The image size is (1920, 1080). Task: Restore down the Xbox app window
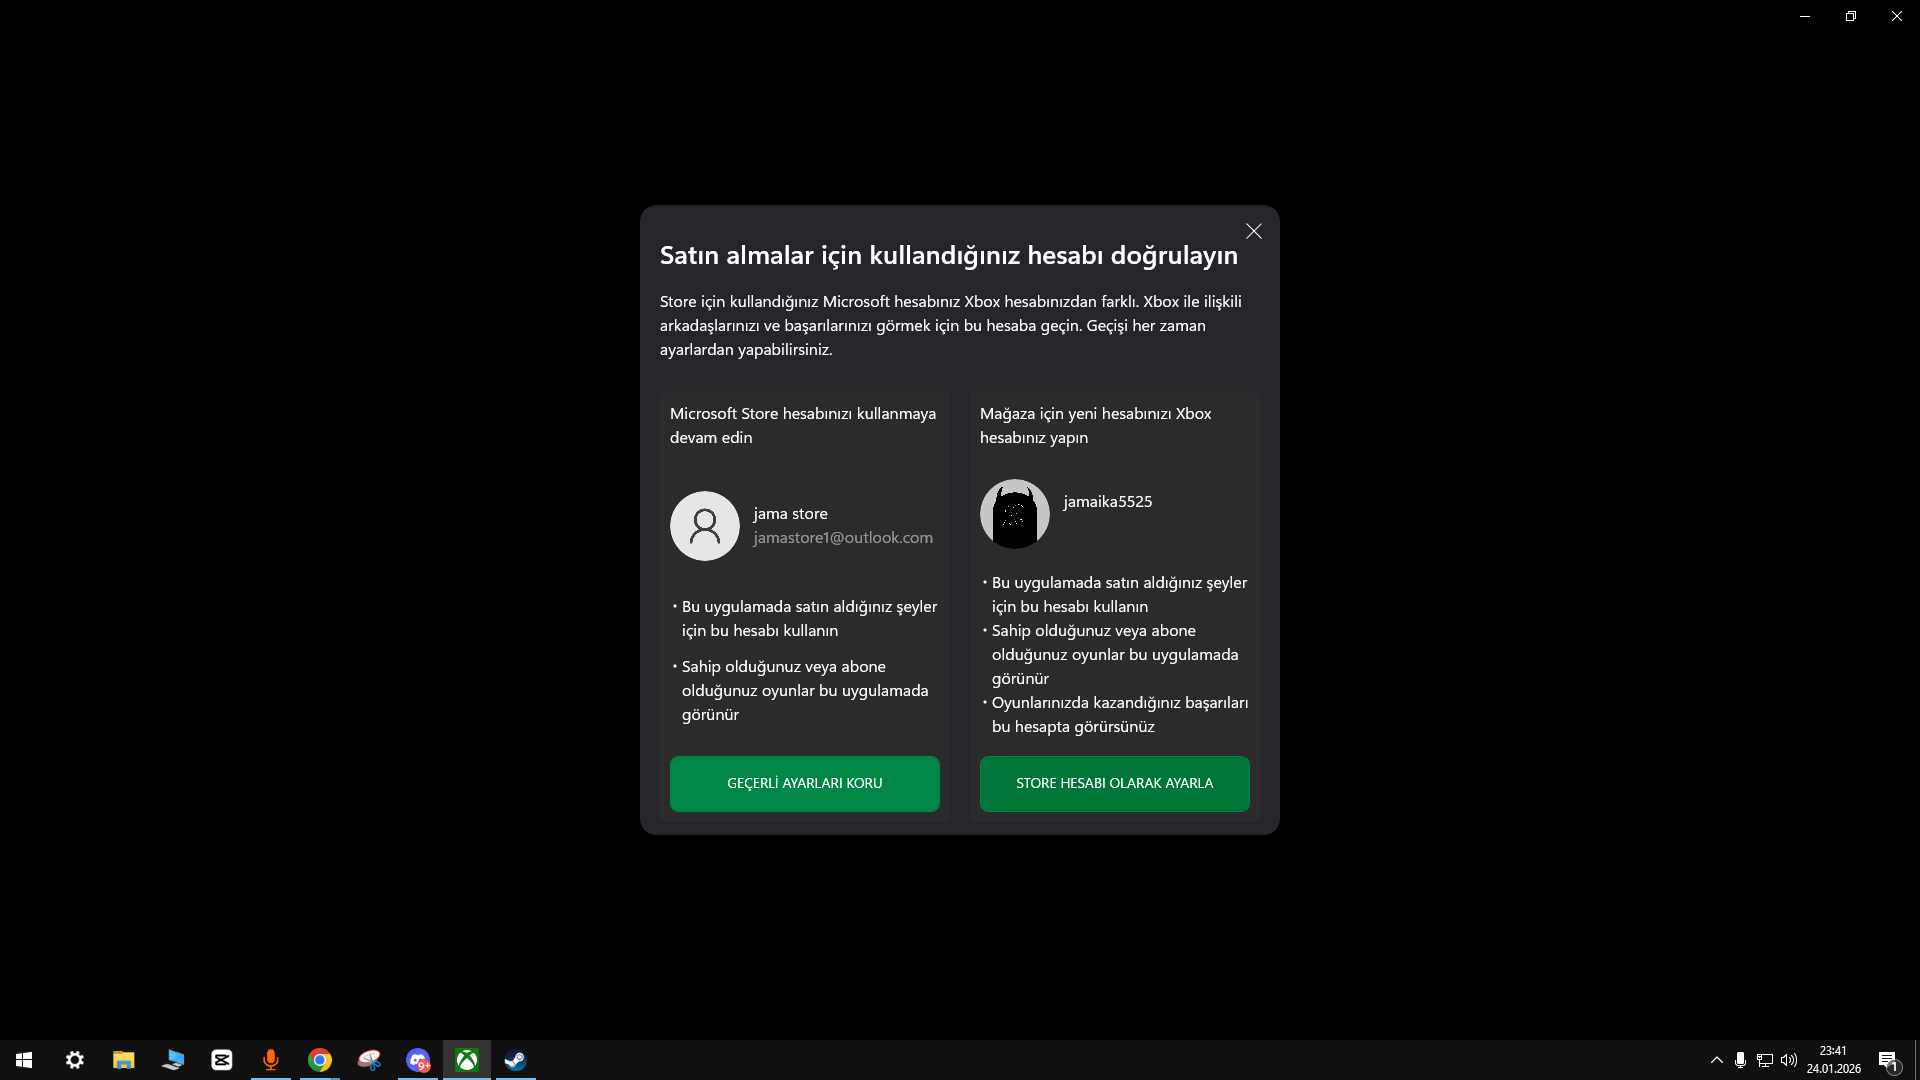pyautogui.click(x=1851, y=16)
